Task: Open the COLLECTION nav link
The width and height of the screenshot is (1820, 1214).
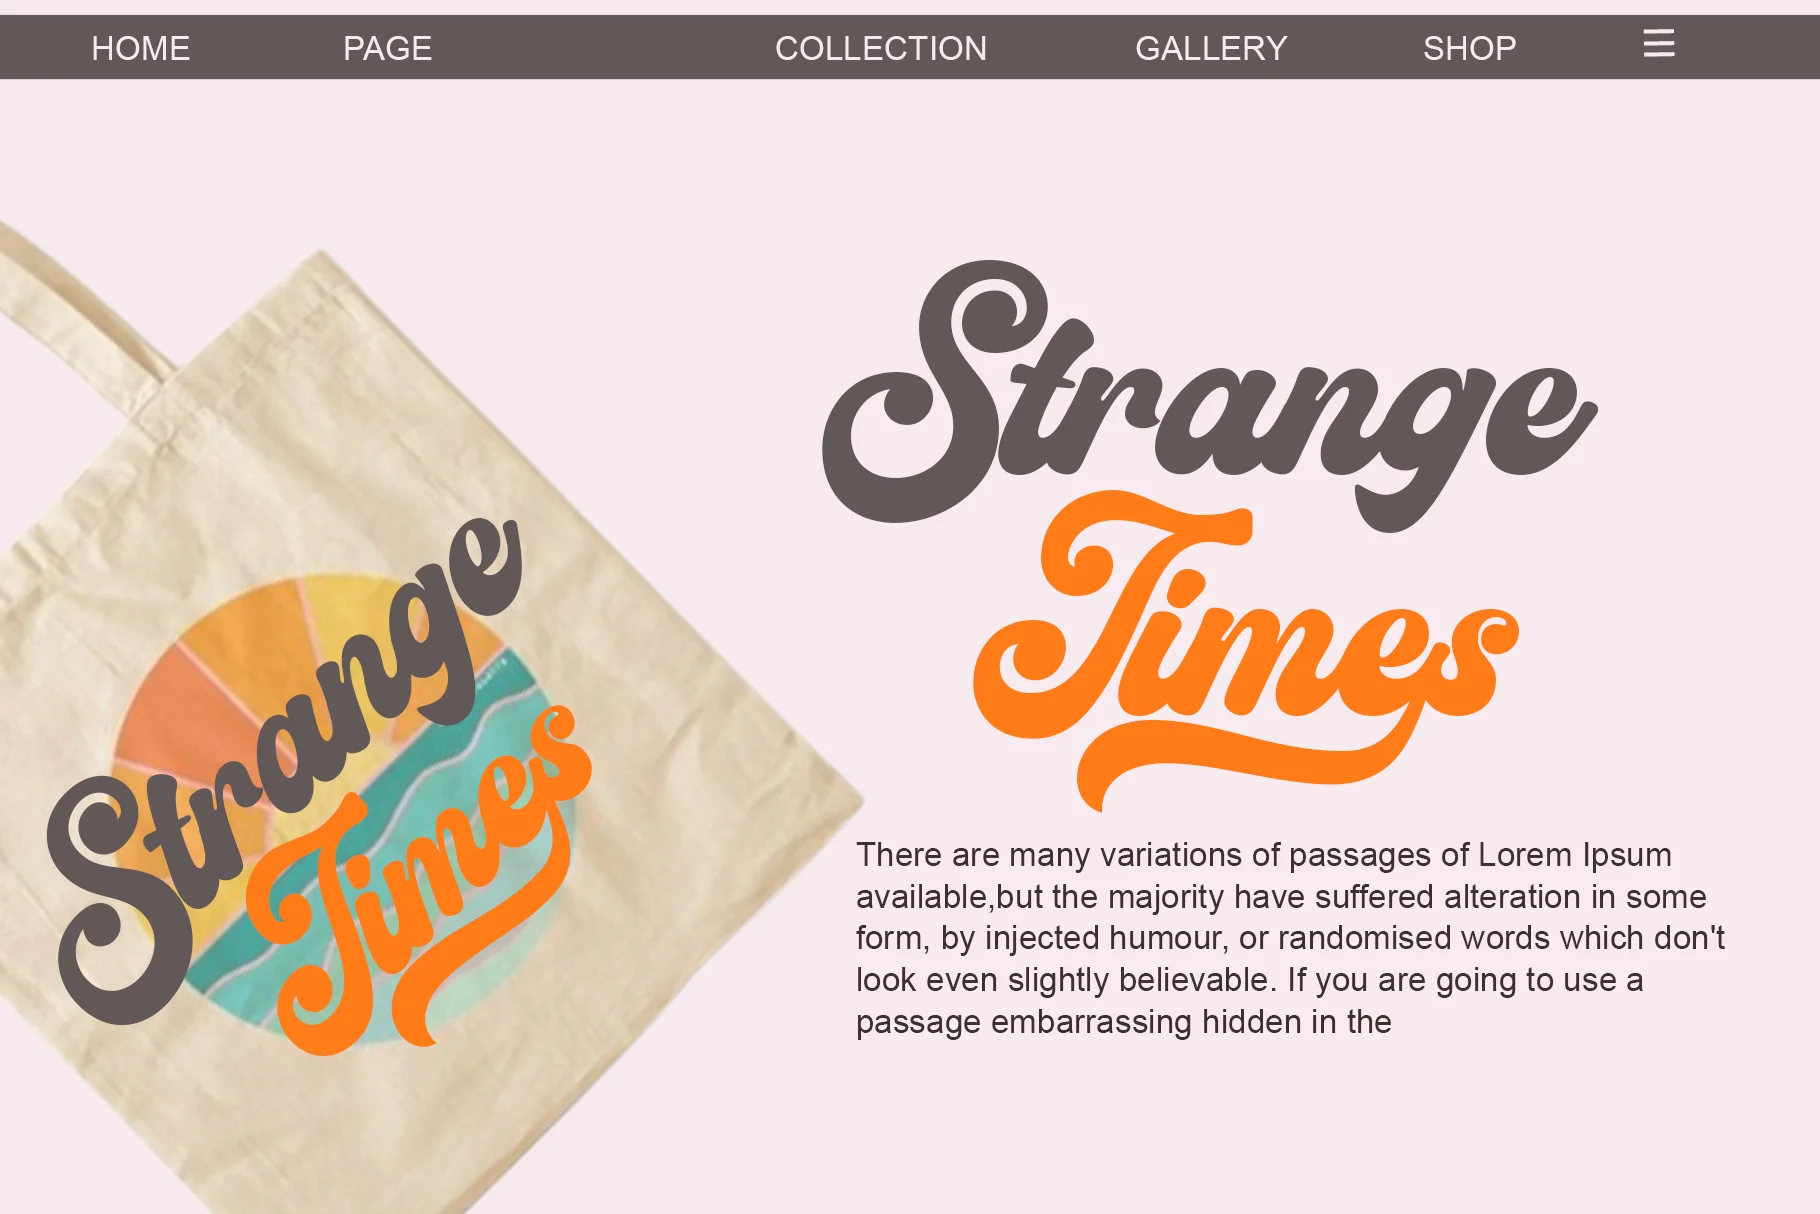Action: pyautogui.click(x=881, y=48)
